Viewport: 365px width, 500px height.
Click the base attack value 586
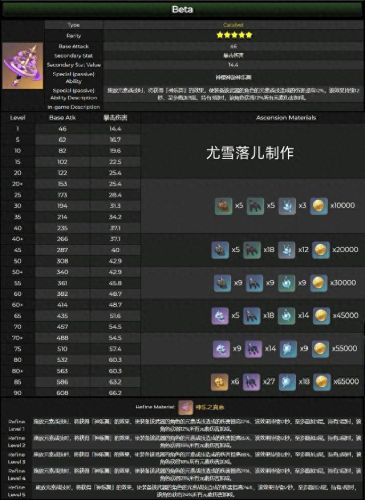point(62,382)
